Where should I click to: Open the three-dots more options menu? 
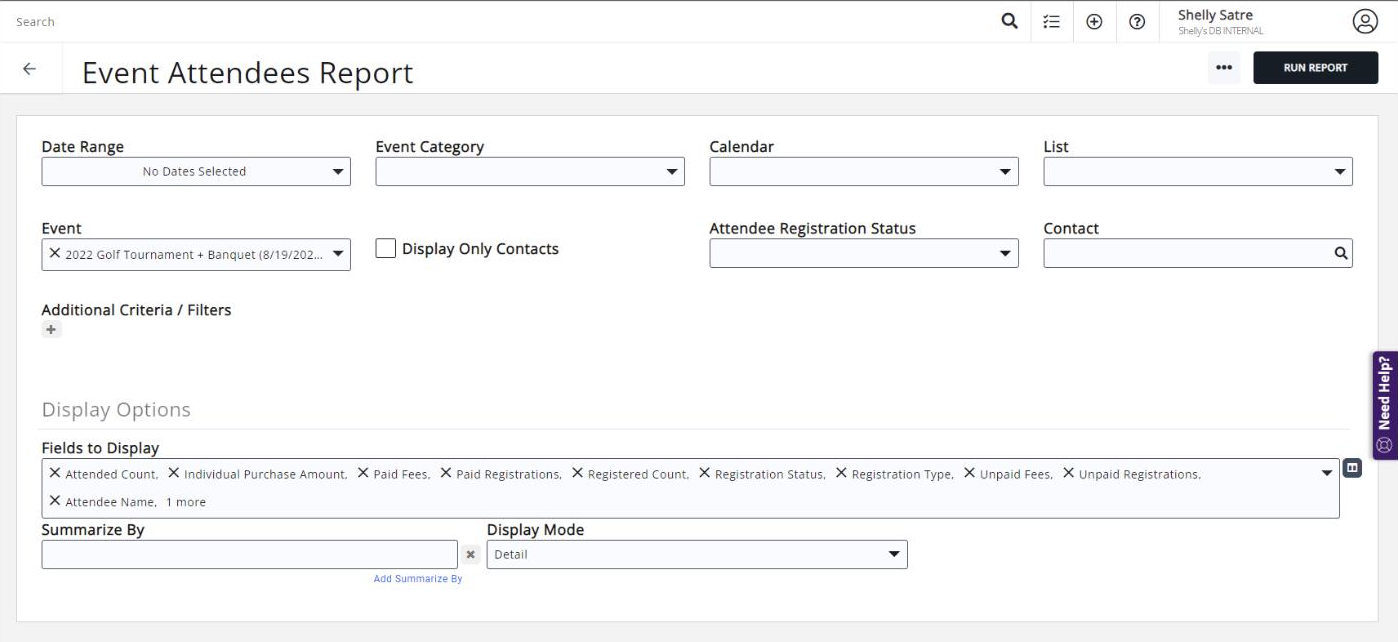(1224, 68)
